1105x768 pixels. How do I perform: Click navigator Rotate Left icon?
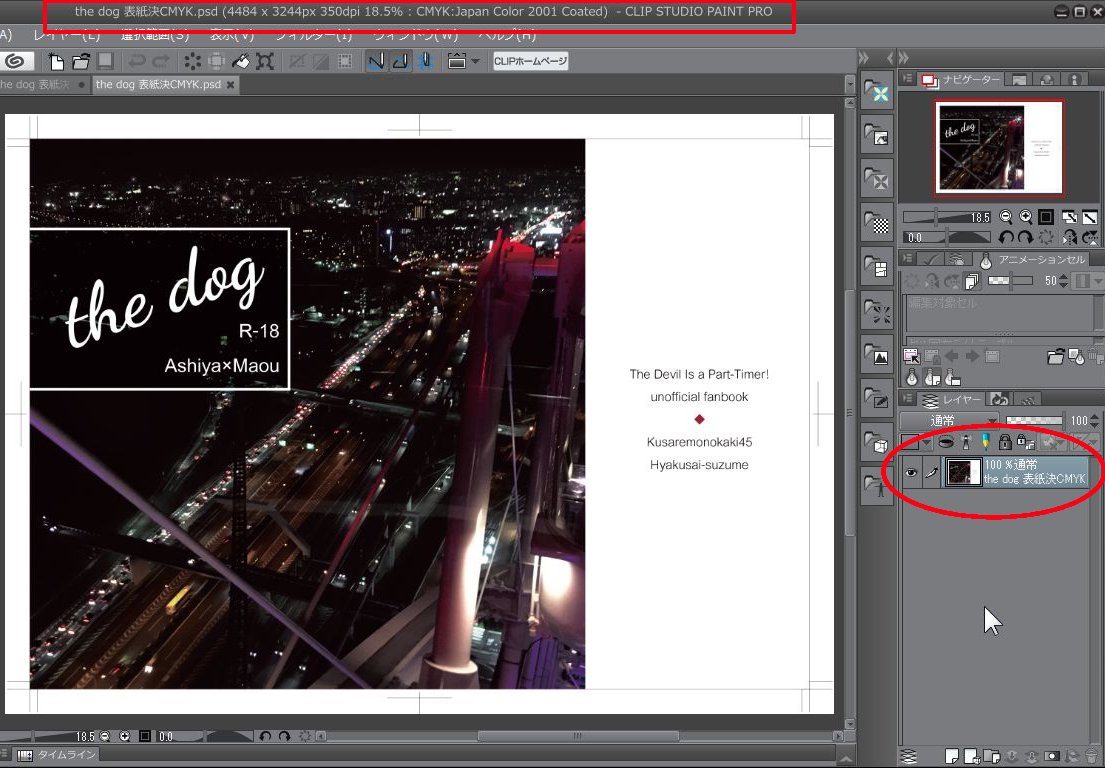pyautogui.click(x=1006, y=237)
